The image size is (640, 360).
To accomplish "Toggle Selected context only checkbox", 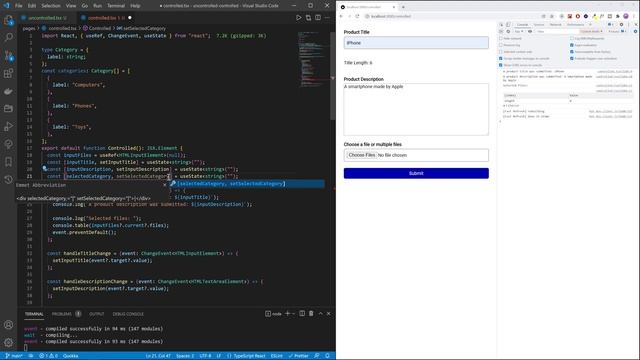I will [501, 52].
